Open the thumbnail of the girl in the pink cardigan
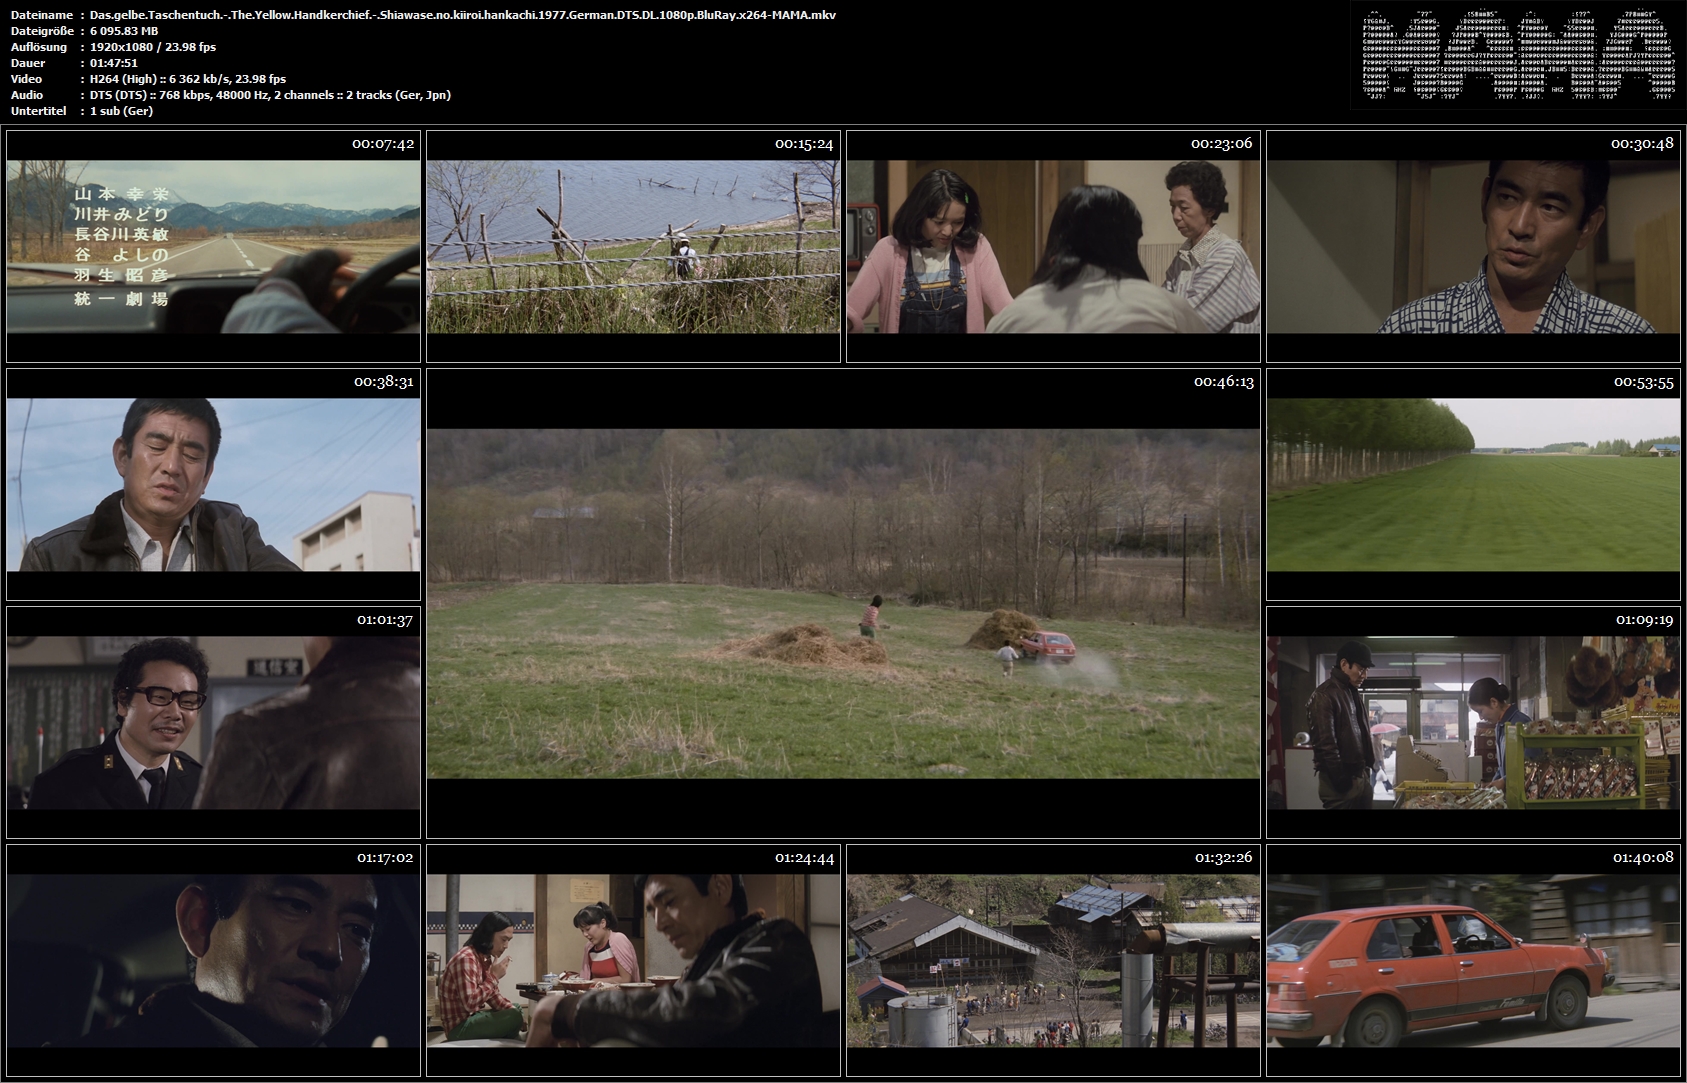Screen dimensions: 1687x1083 [1053, 246]
